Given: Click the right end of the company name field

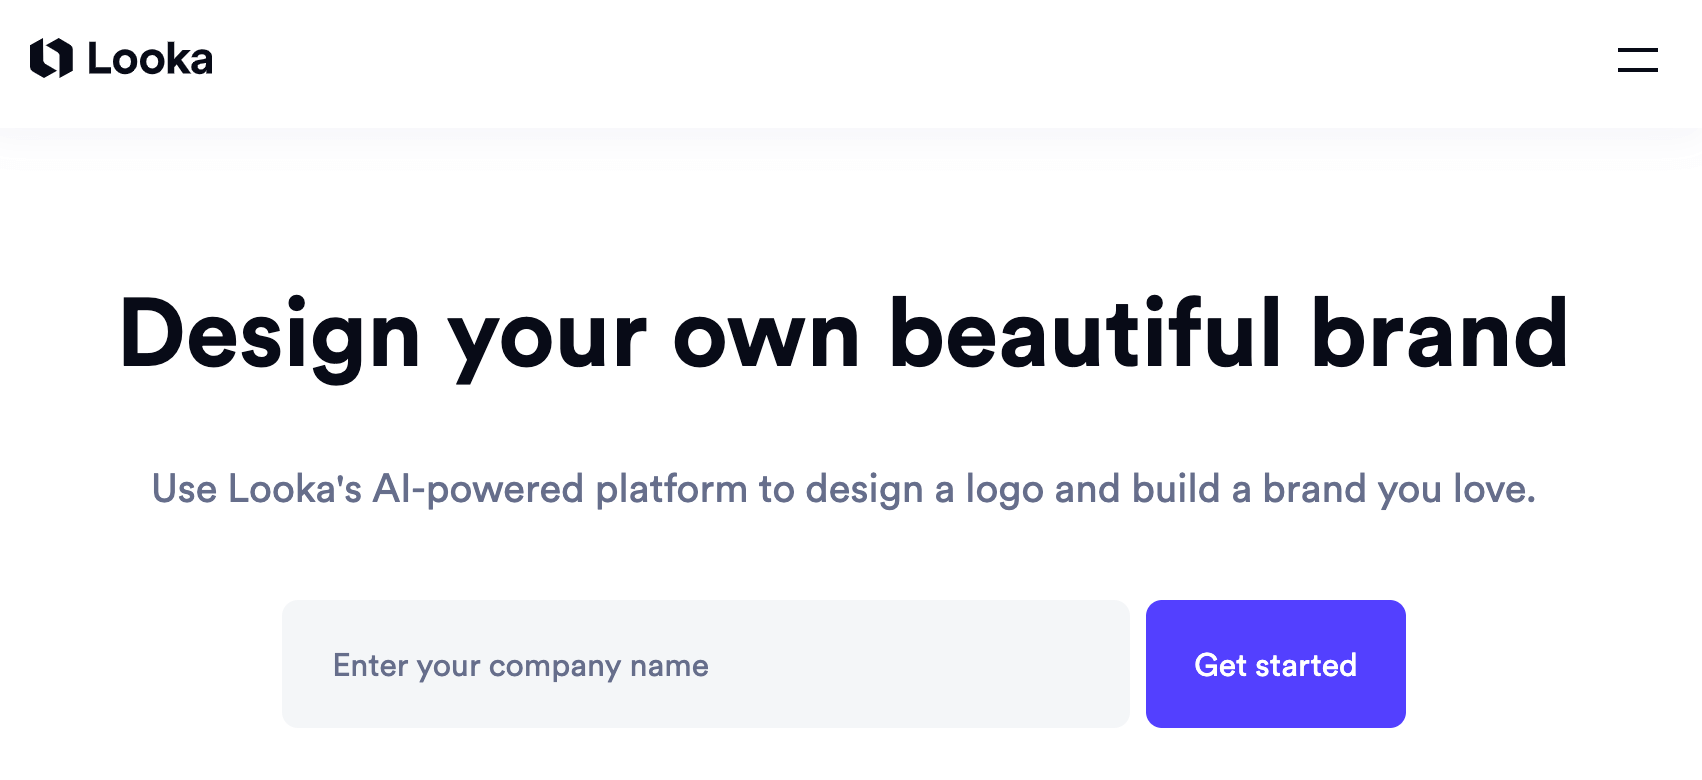Looking at the screenshot, I should click(x=1100, y=664).
